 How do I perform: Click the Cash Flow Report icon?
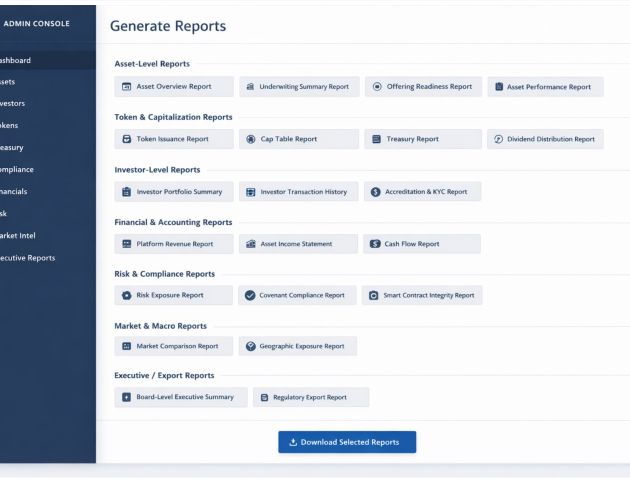[x=375, y=243]
